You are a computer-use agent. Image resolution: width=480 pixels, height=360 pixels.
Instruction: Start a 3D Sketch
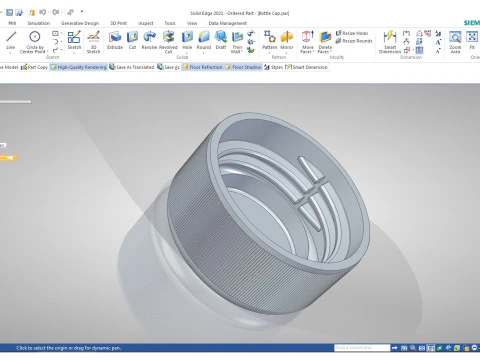(93, 42)
